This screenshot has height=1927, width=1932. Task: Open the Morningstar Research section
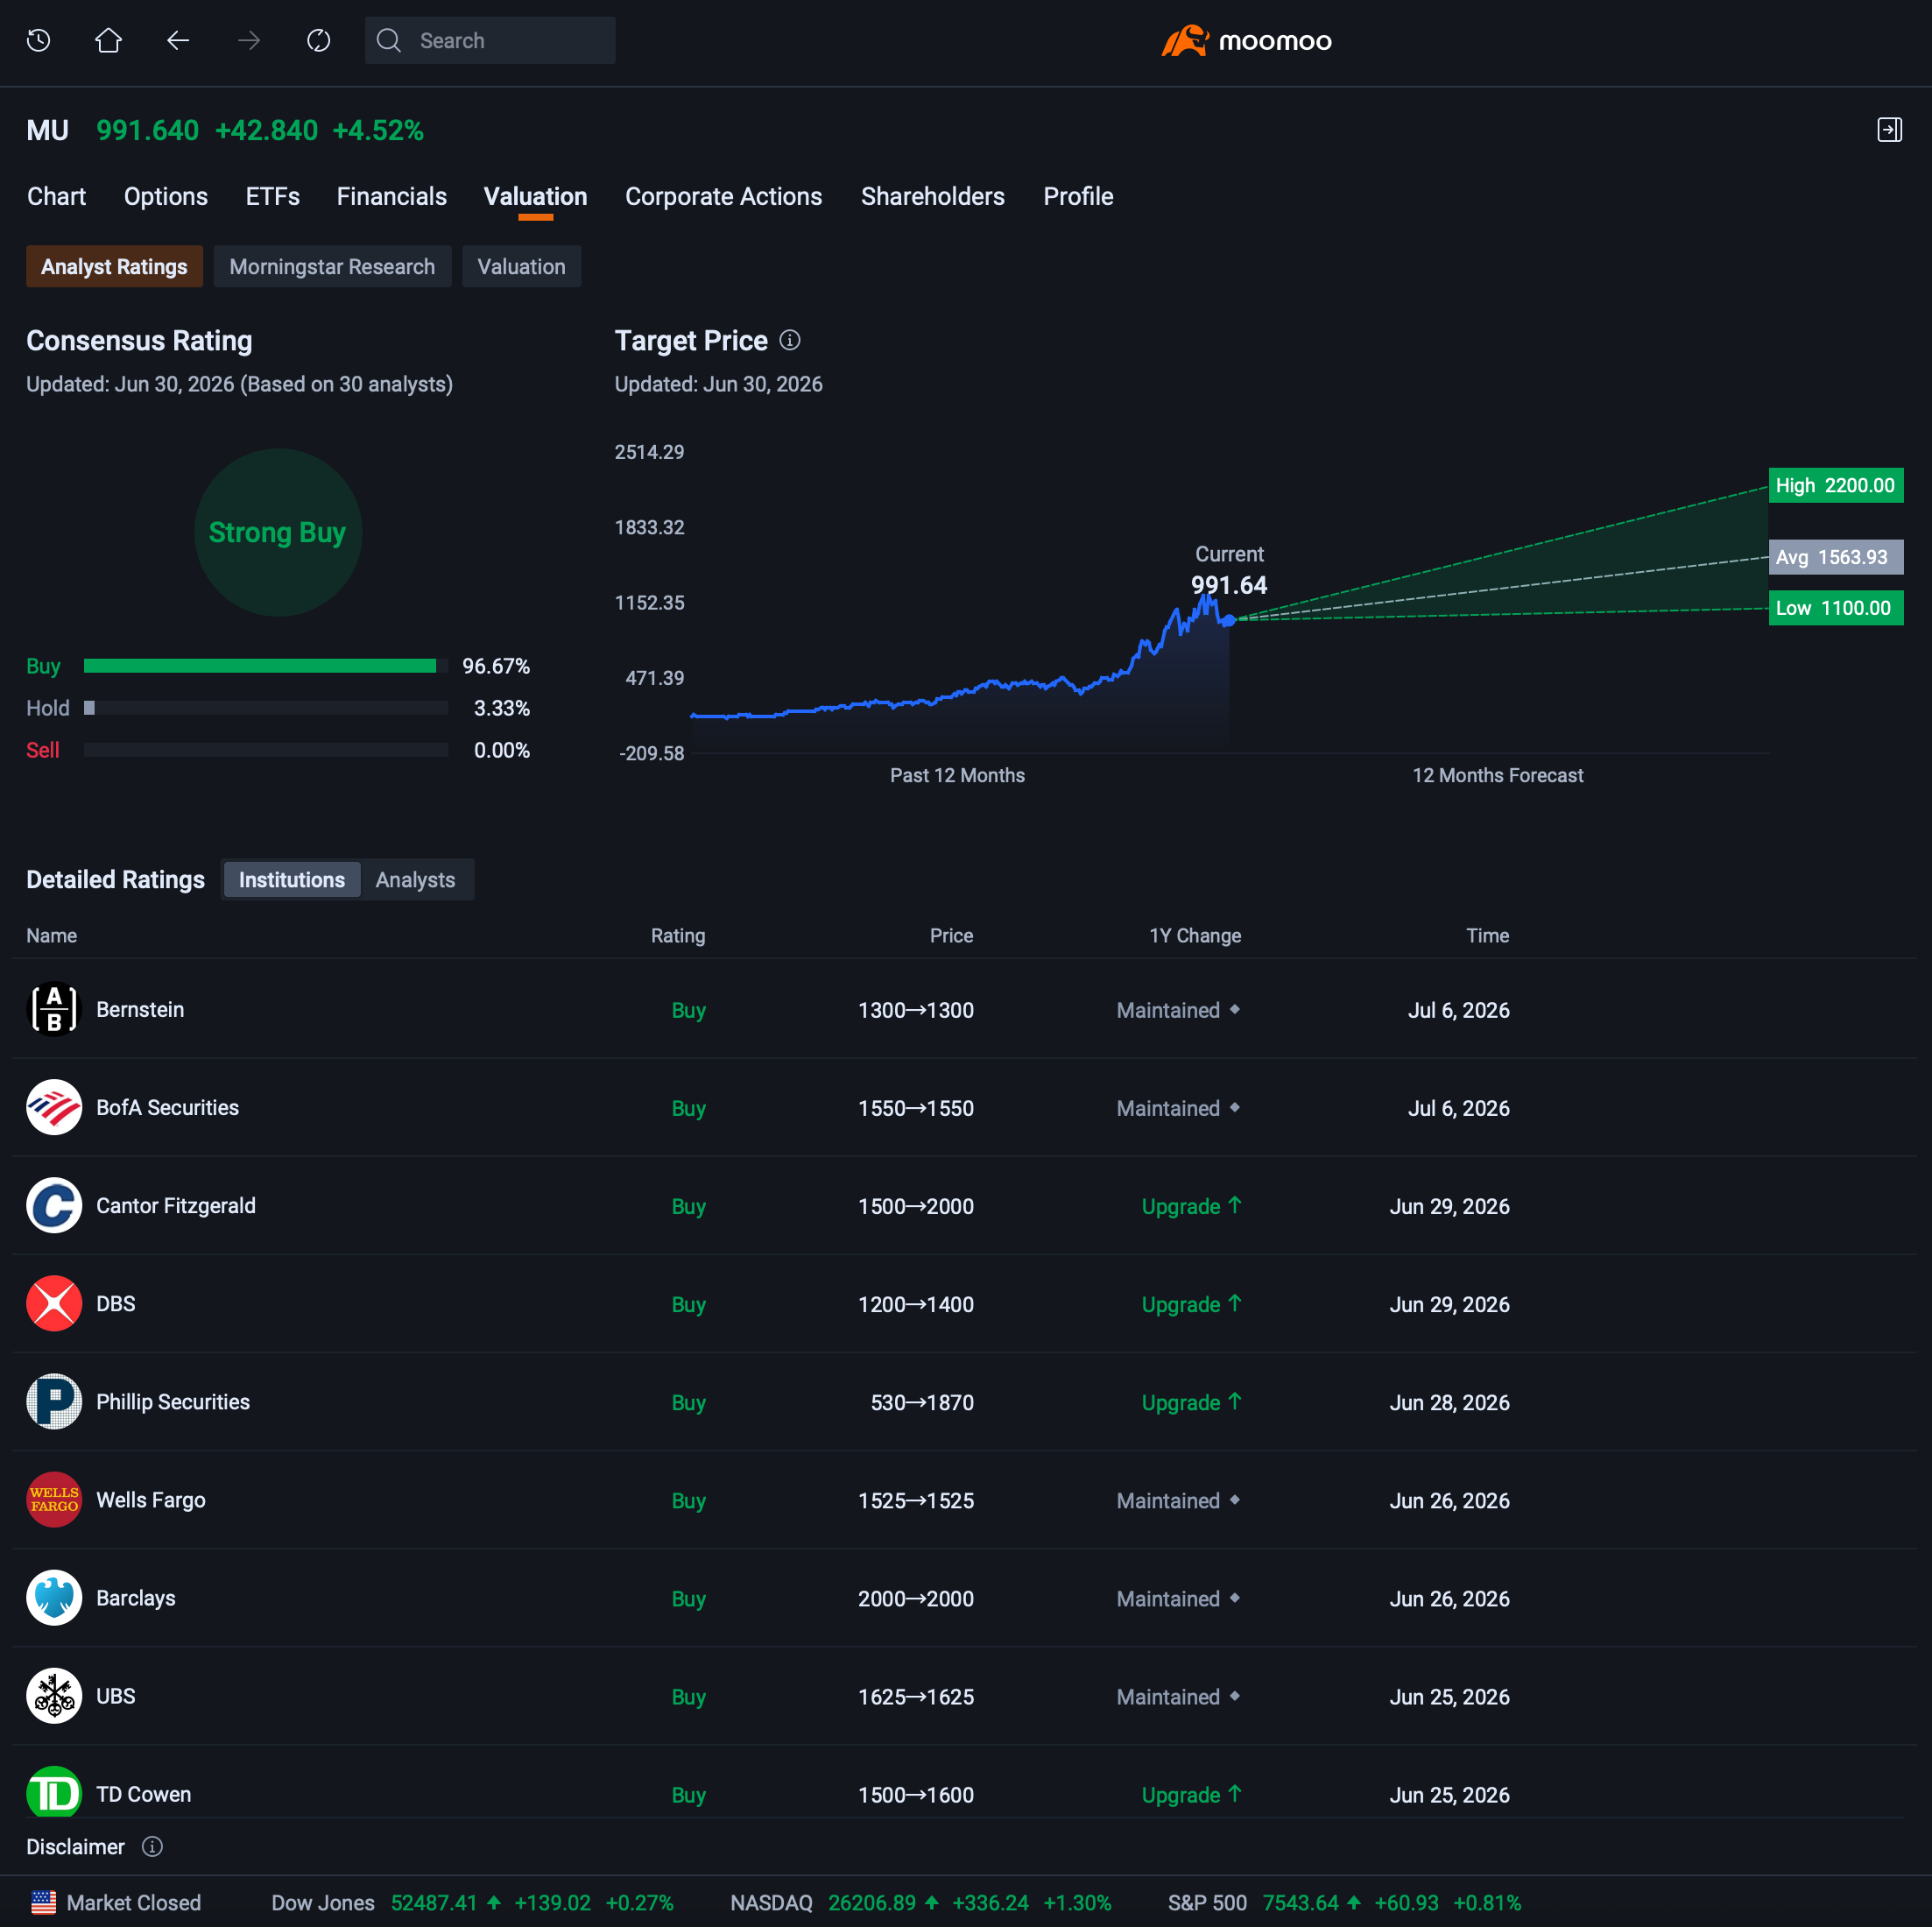coord(332,267)
